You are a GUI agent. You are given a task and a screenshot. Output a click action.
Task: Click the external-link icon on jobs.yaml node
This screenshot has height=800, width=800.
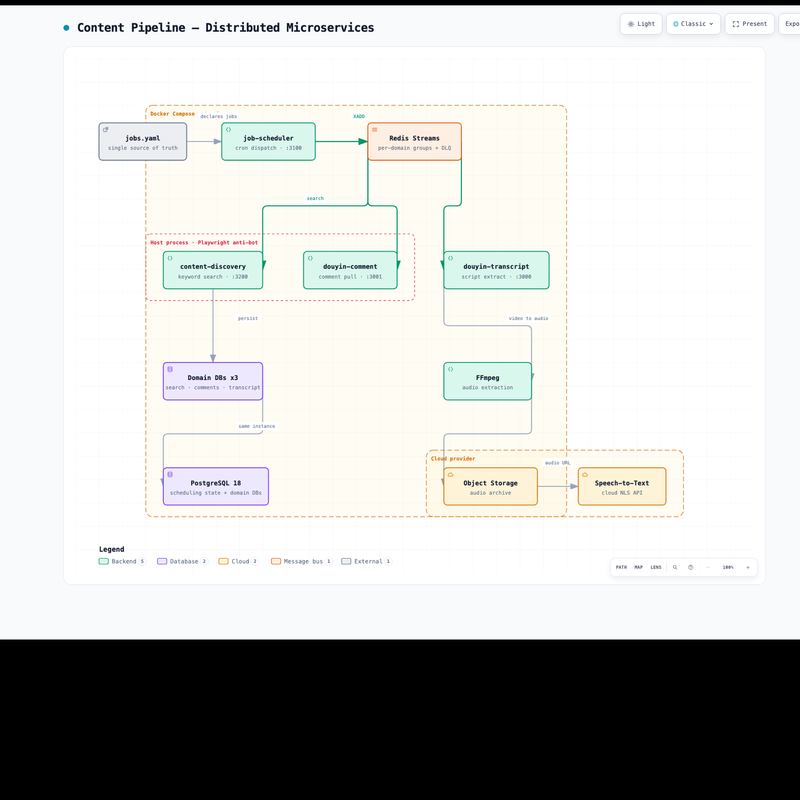coord(106,130)
